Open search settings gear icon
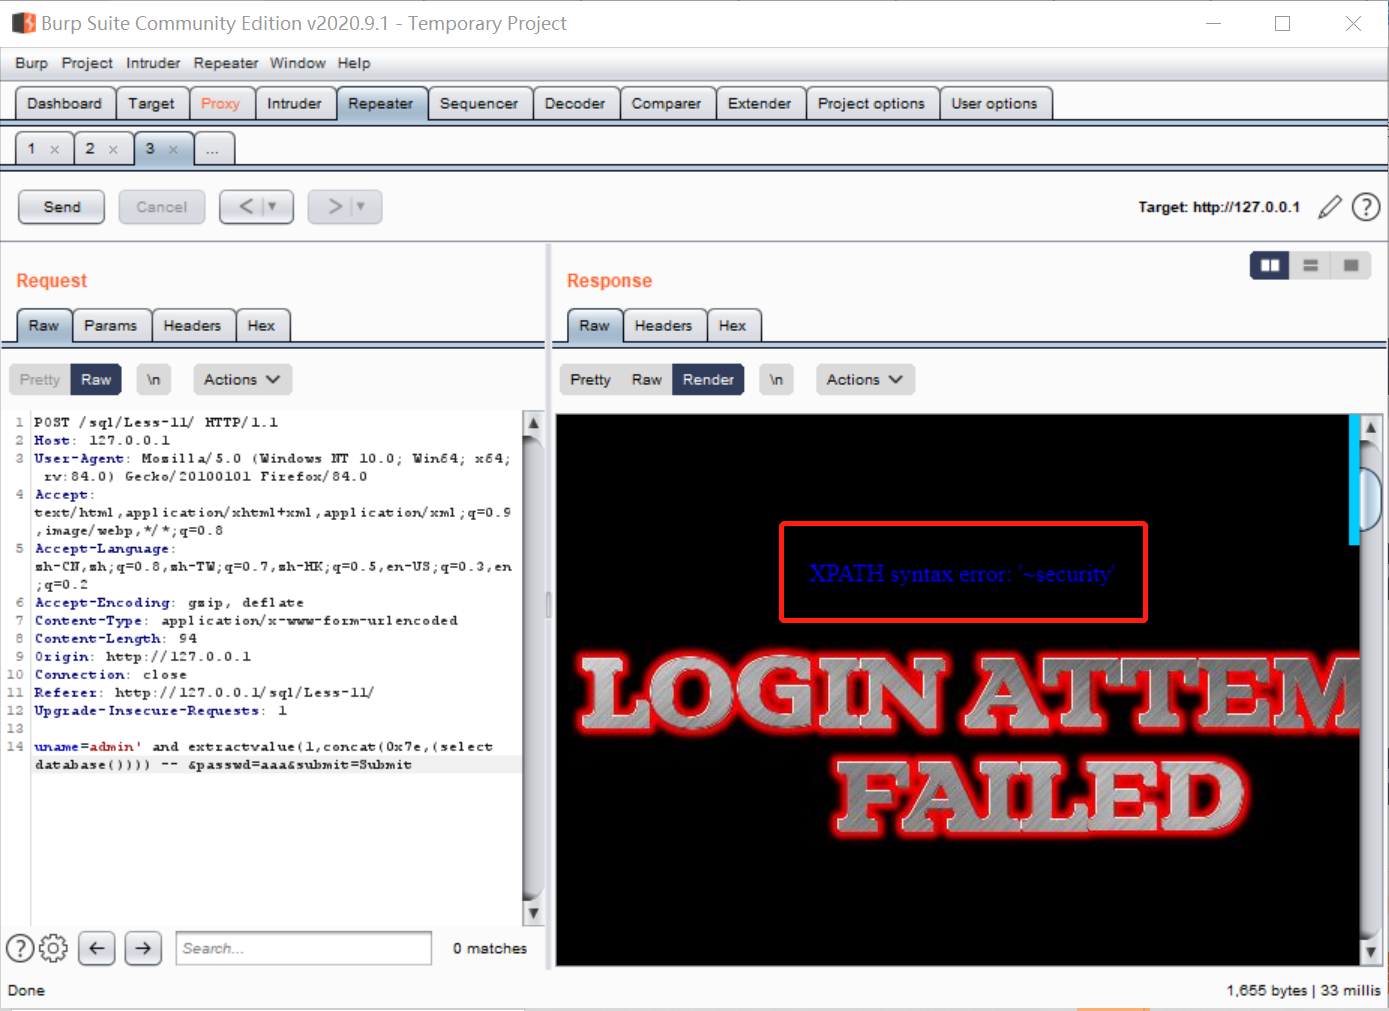 [x=53, y=948]
